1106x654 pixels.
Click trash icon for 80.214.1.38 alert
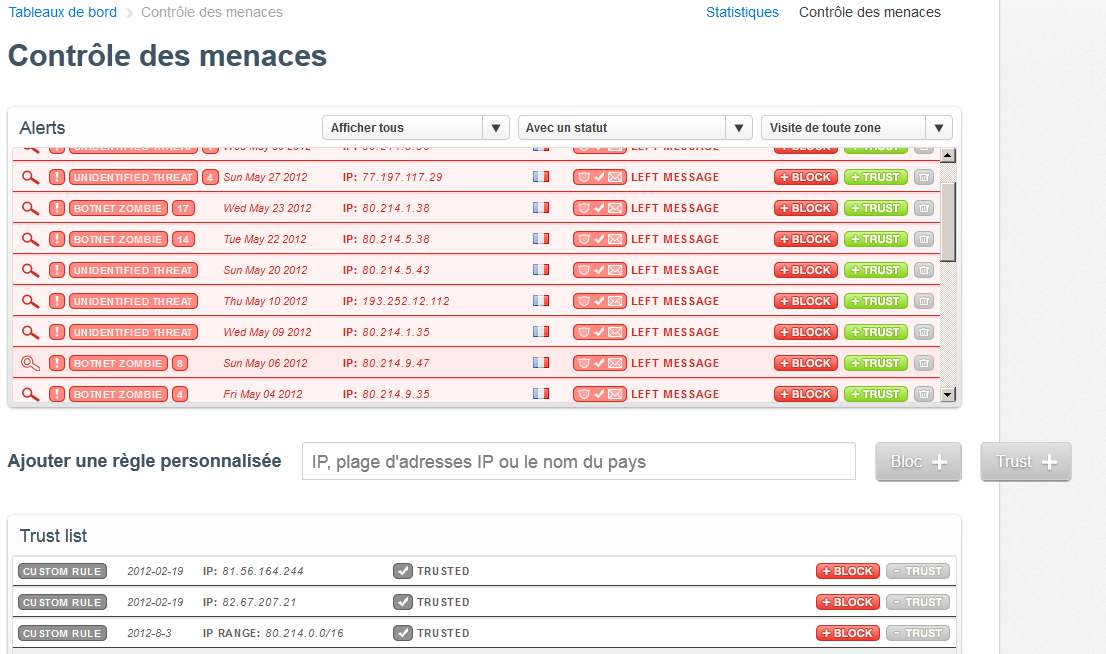[x=925, y=208]
